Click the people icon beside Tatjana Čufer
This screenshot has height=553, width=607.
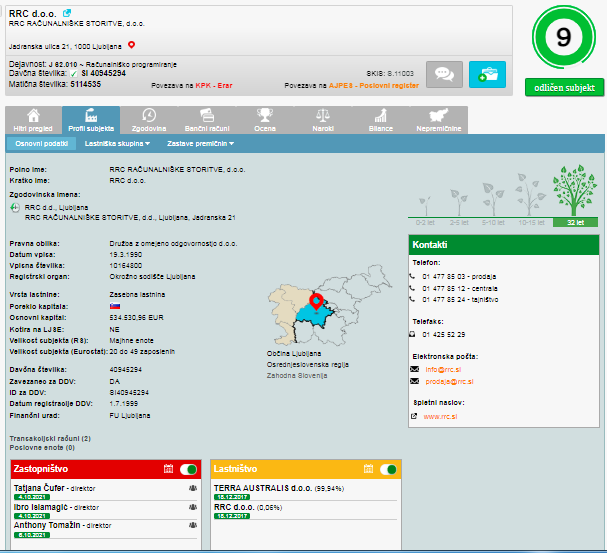tap(191, 489)
